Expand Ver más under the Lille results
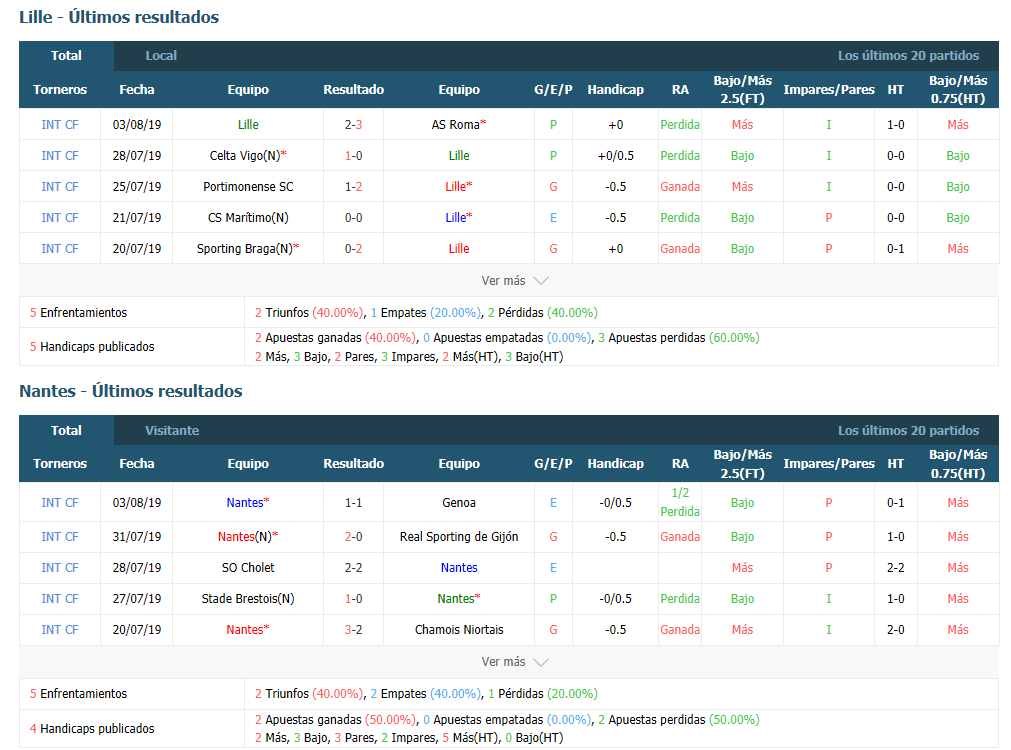Screen dimensions: 1011x750 point(515,281)
